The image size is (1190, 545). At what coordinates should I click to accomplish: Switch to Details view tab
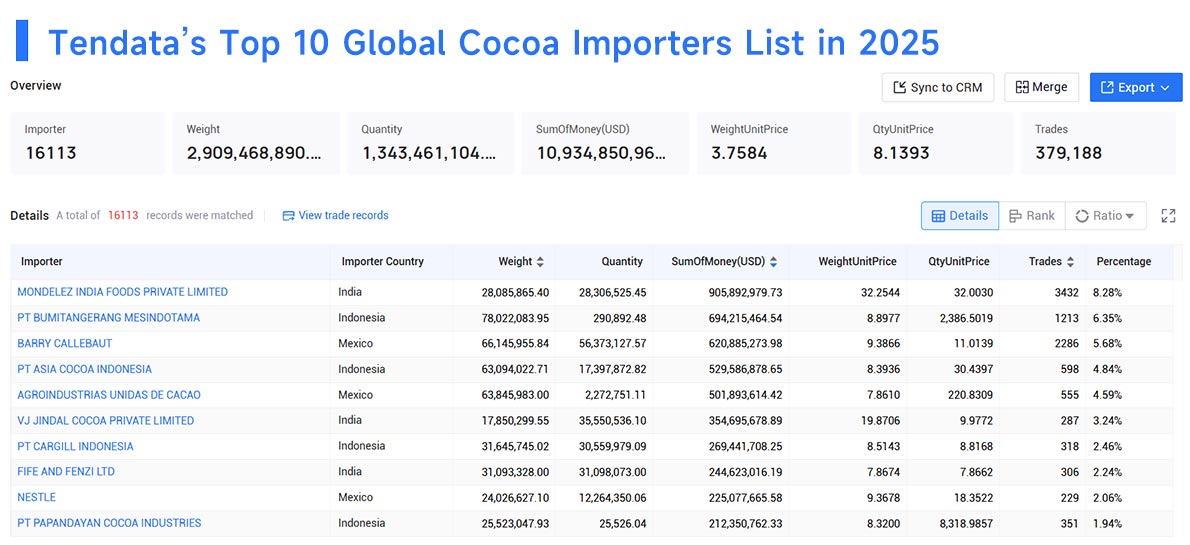pyautogui.click(x=960, y=216)
